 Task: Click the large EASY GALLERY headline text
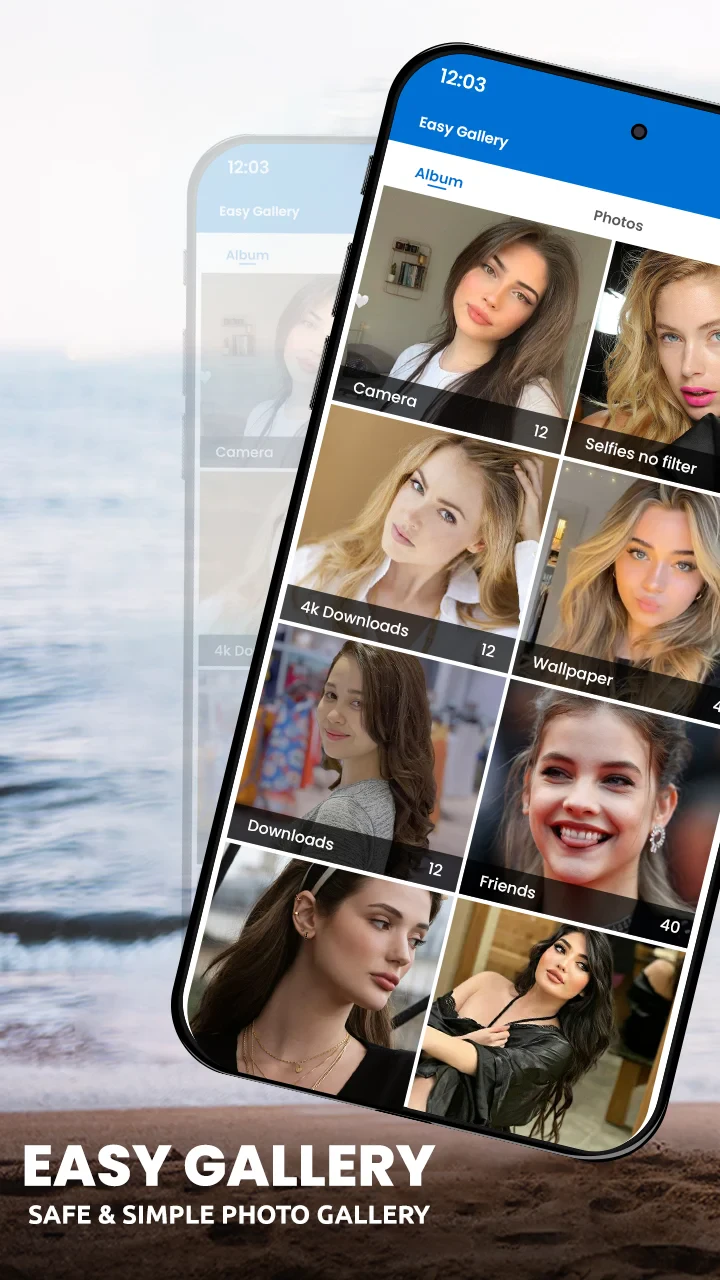click(229, 1166)
